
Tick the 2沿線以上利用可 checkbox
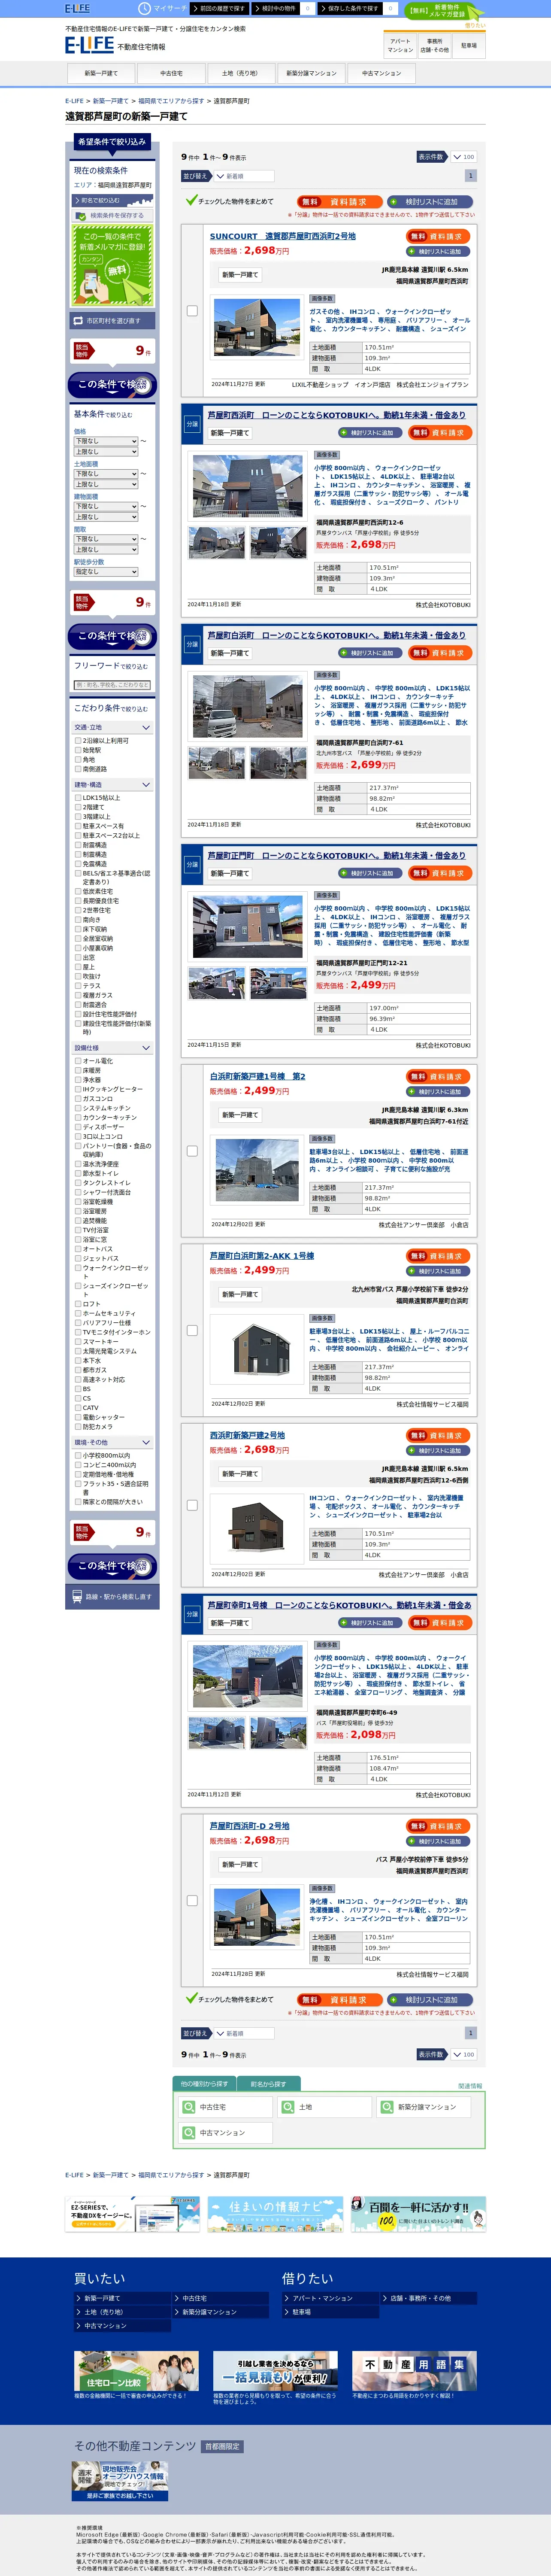click(78, 741)
